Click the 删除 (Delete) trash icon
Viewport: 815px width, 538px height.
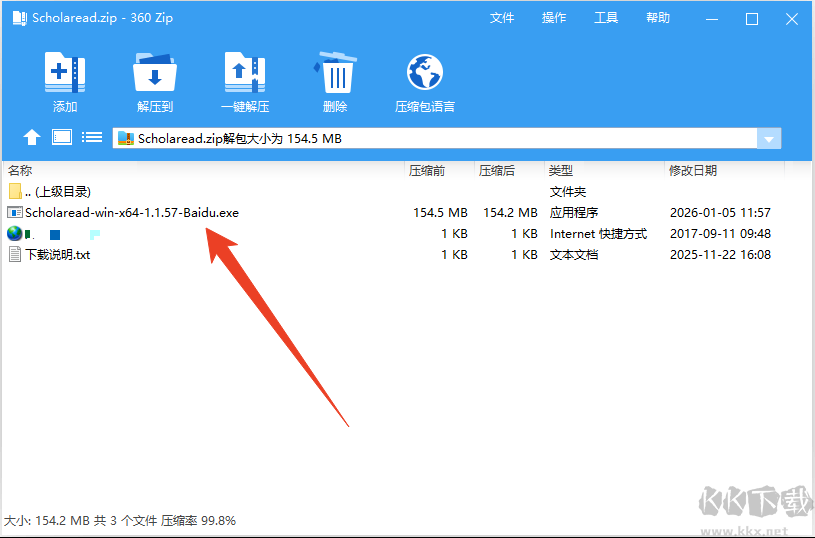pyautogui.click(x=335, y=72)
